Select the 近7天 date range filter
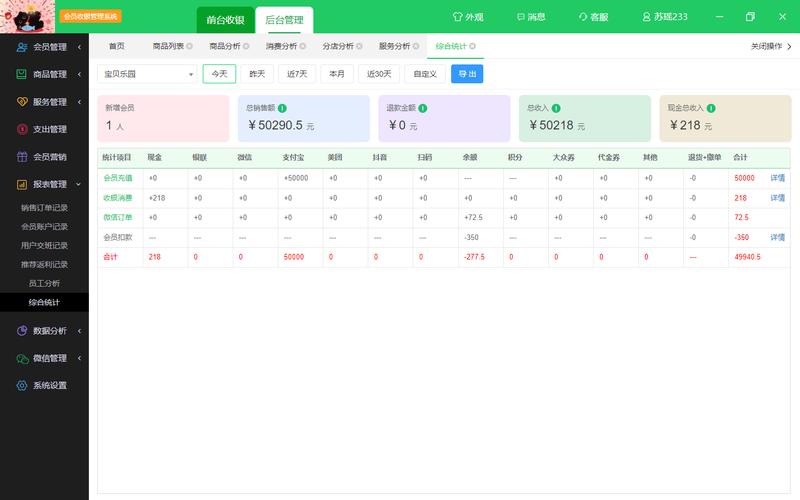The width and height of the screenshot is (800, 500). click(297, 74)
